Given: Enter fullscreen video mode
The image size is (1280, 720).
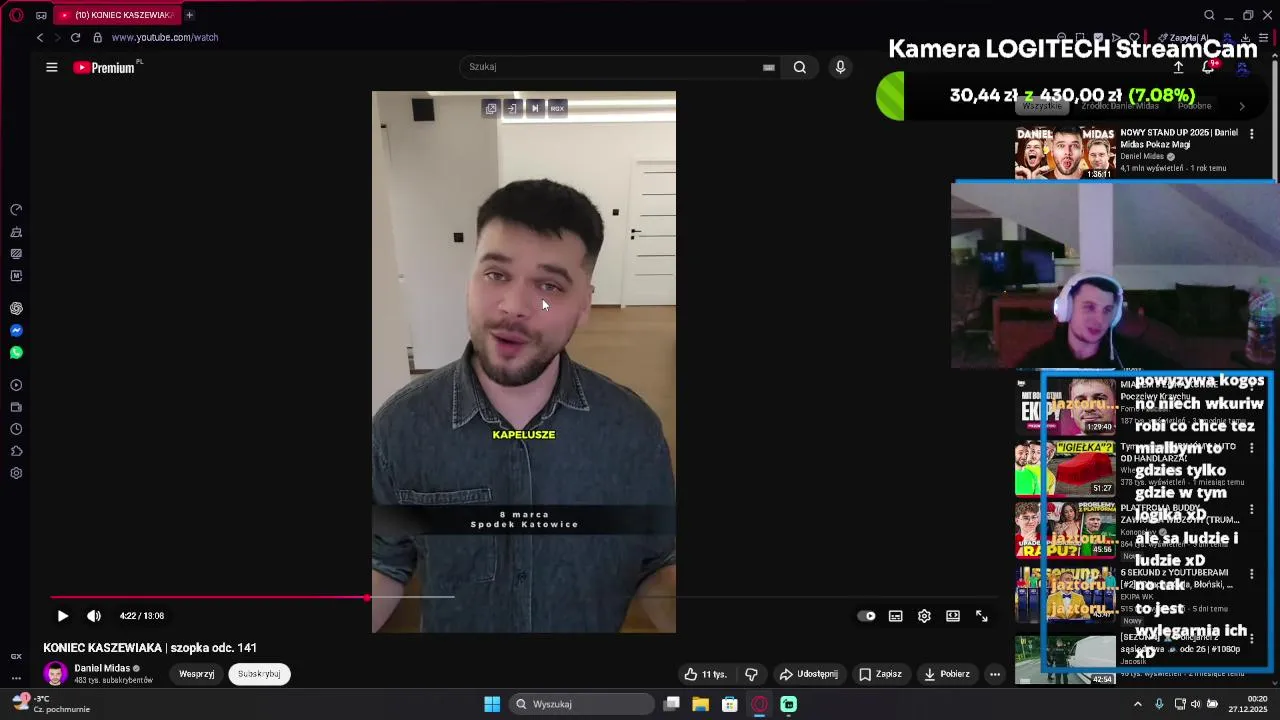Looking at the screenshot, I should click(x=982, y=616).
